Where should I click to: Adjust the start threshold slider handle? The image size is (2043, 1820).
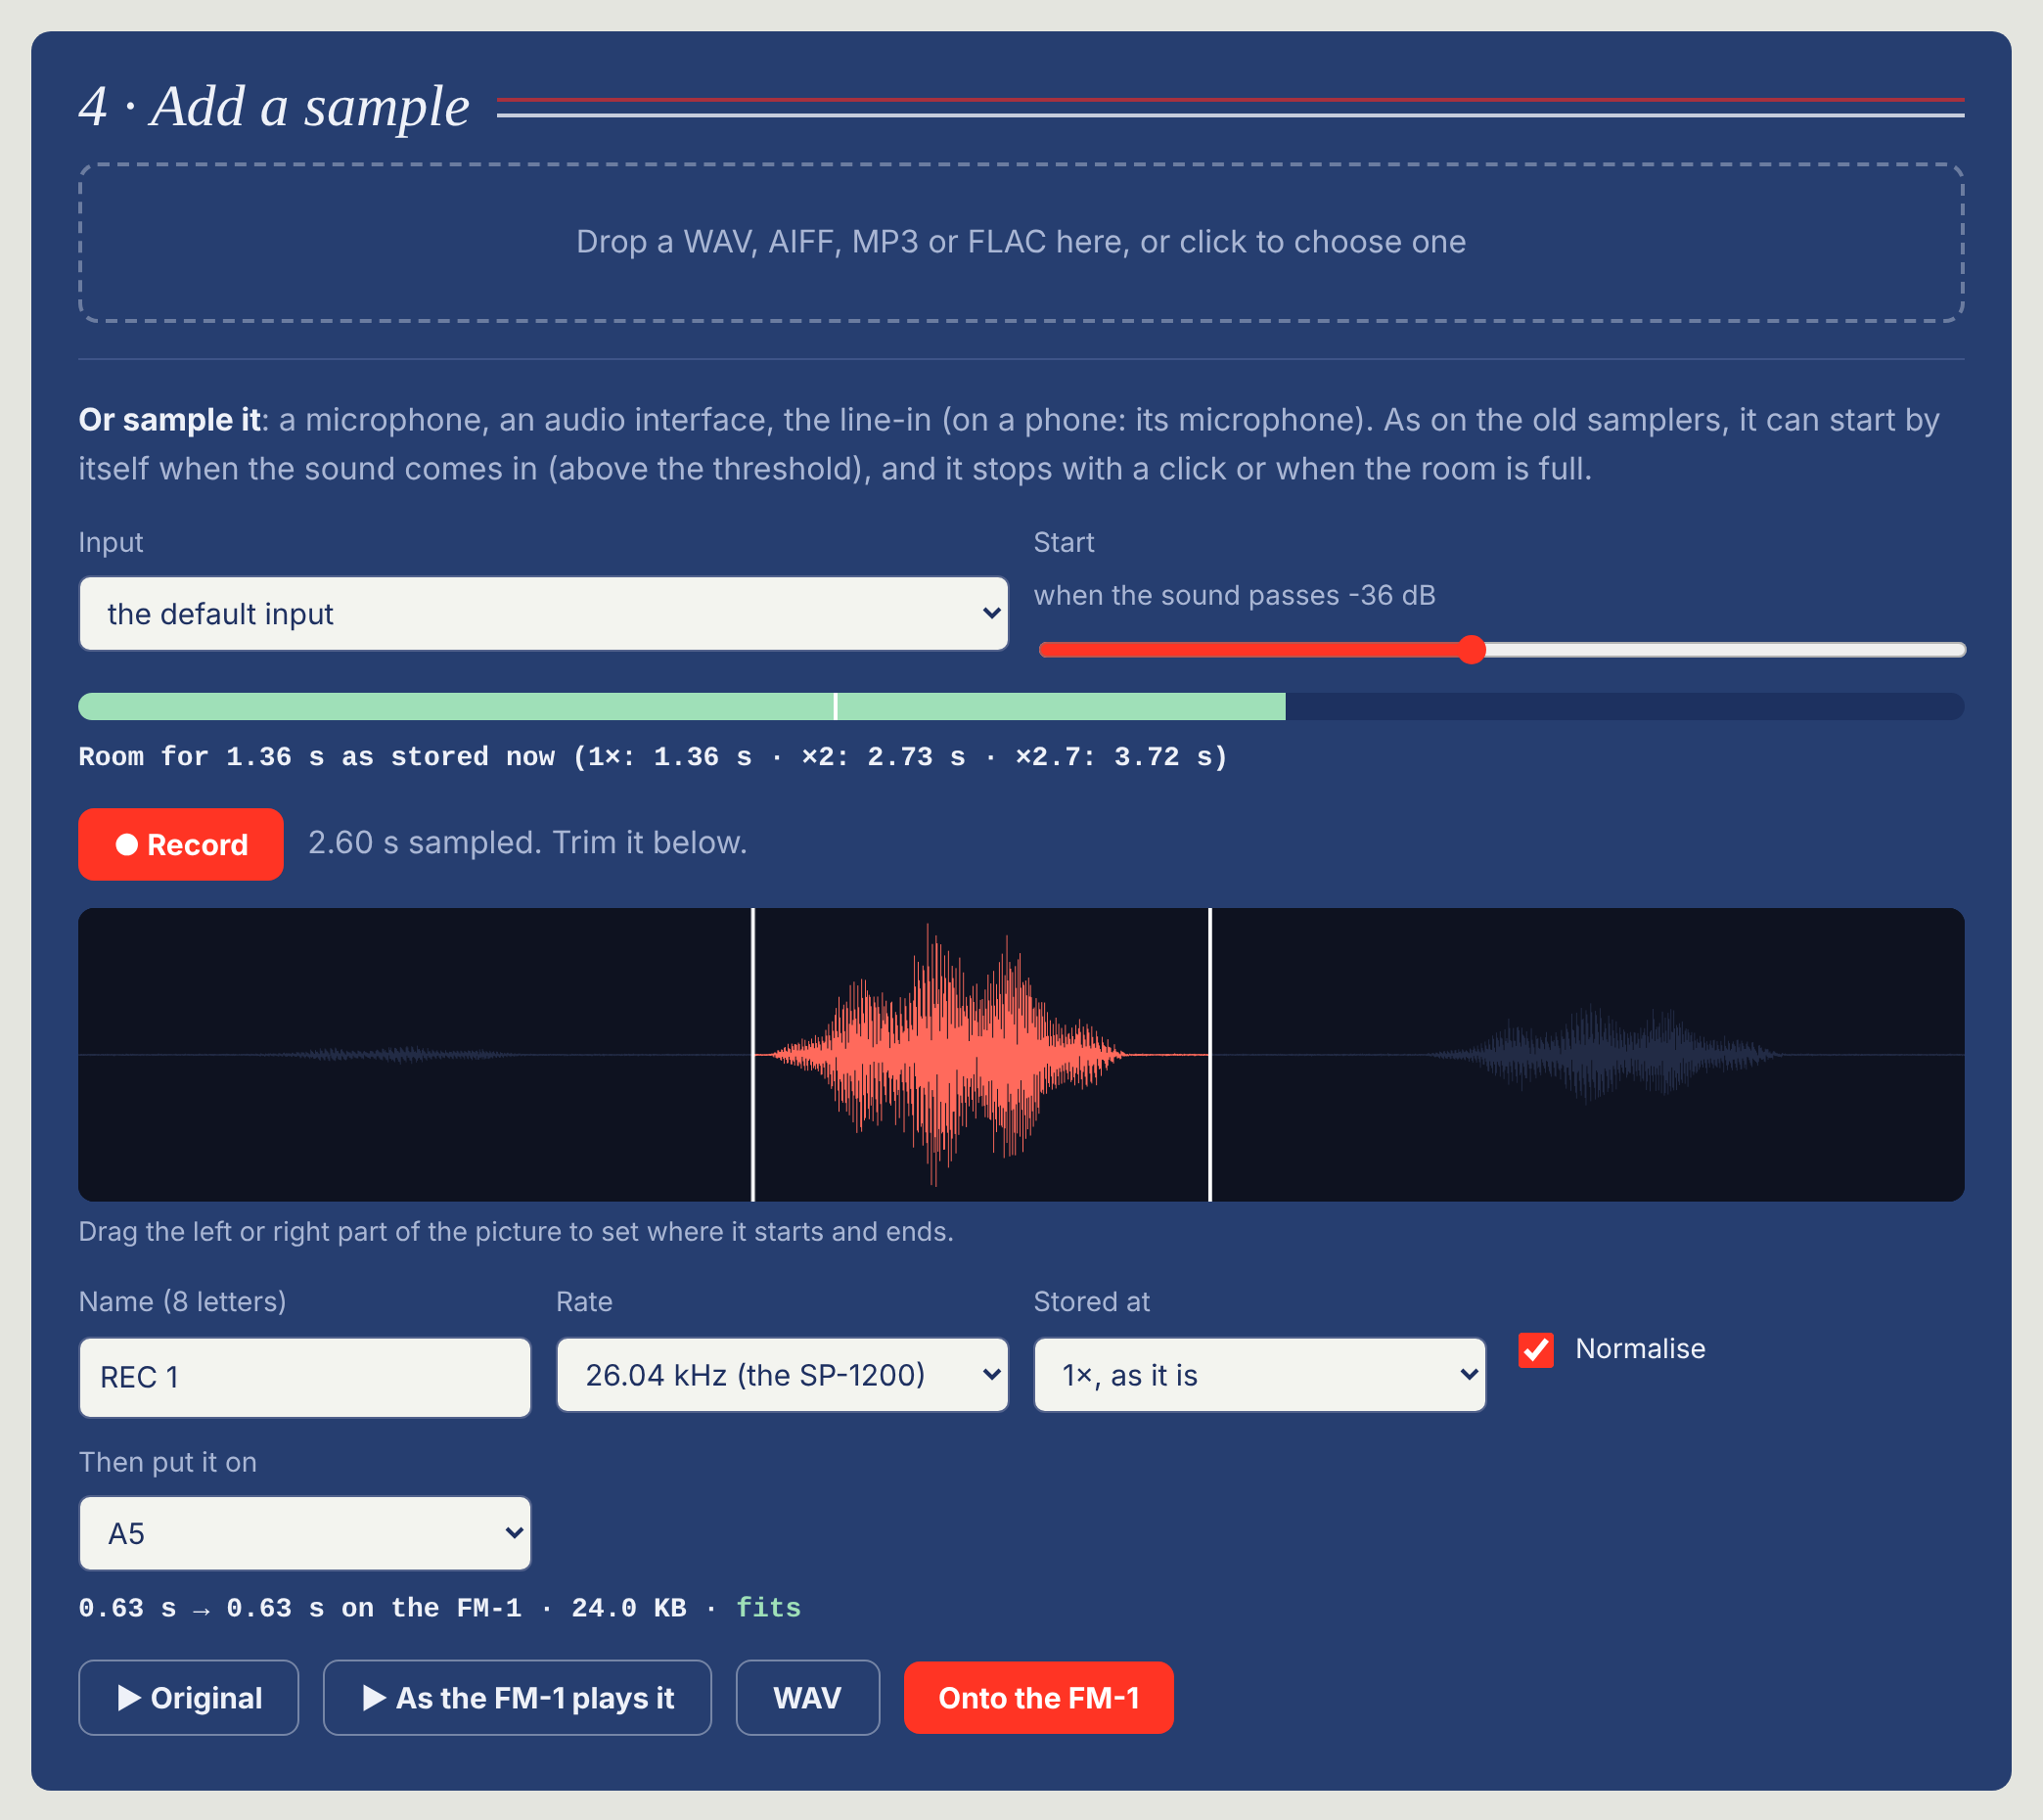(x=1471, y=650)
